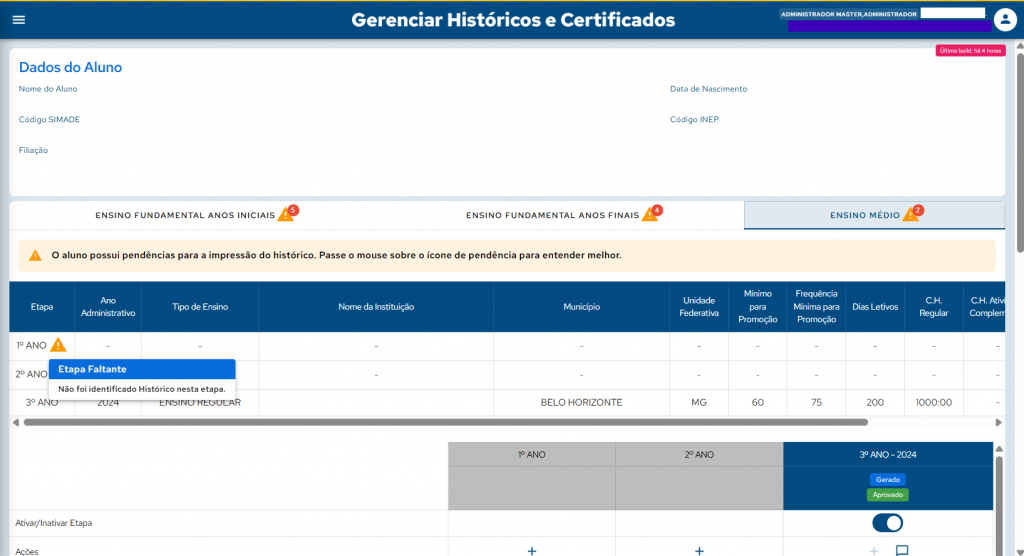Click the plus icon under 2º ANO column
This screenshot has width=1024, height=556.
699,550
